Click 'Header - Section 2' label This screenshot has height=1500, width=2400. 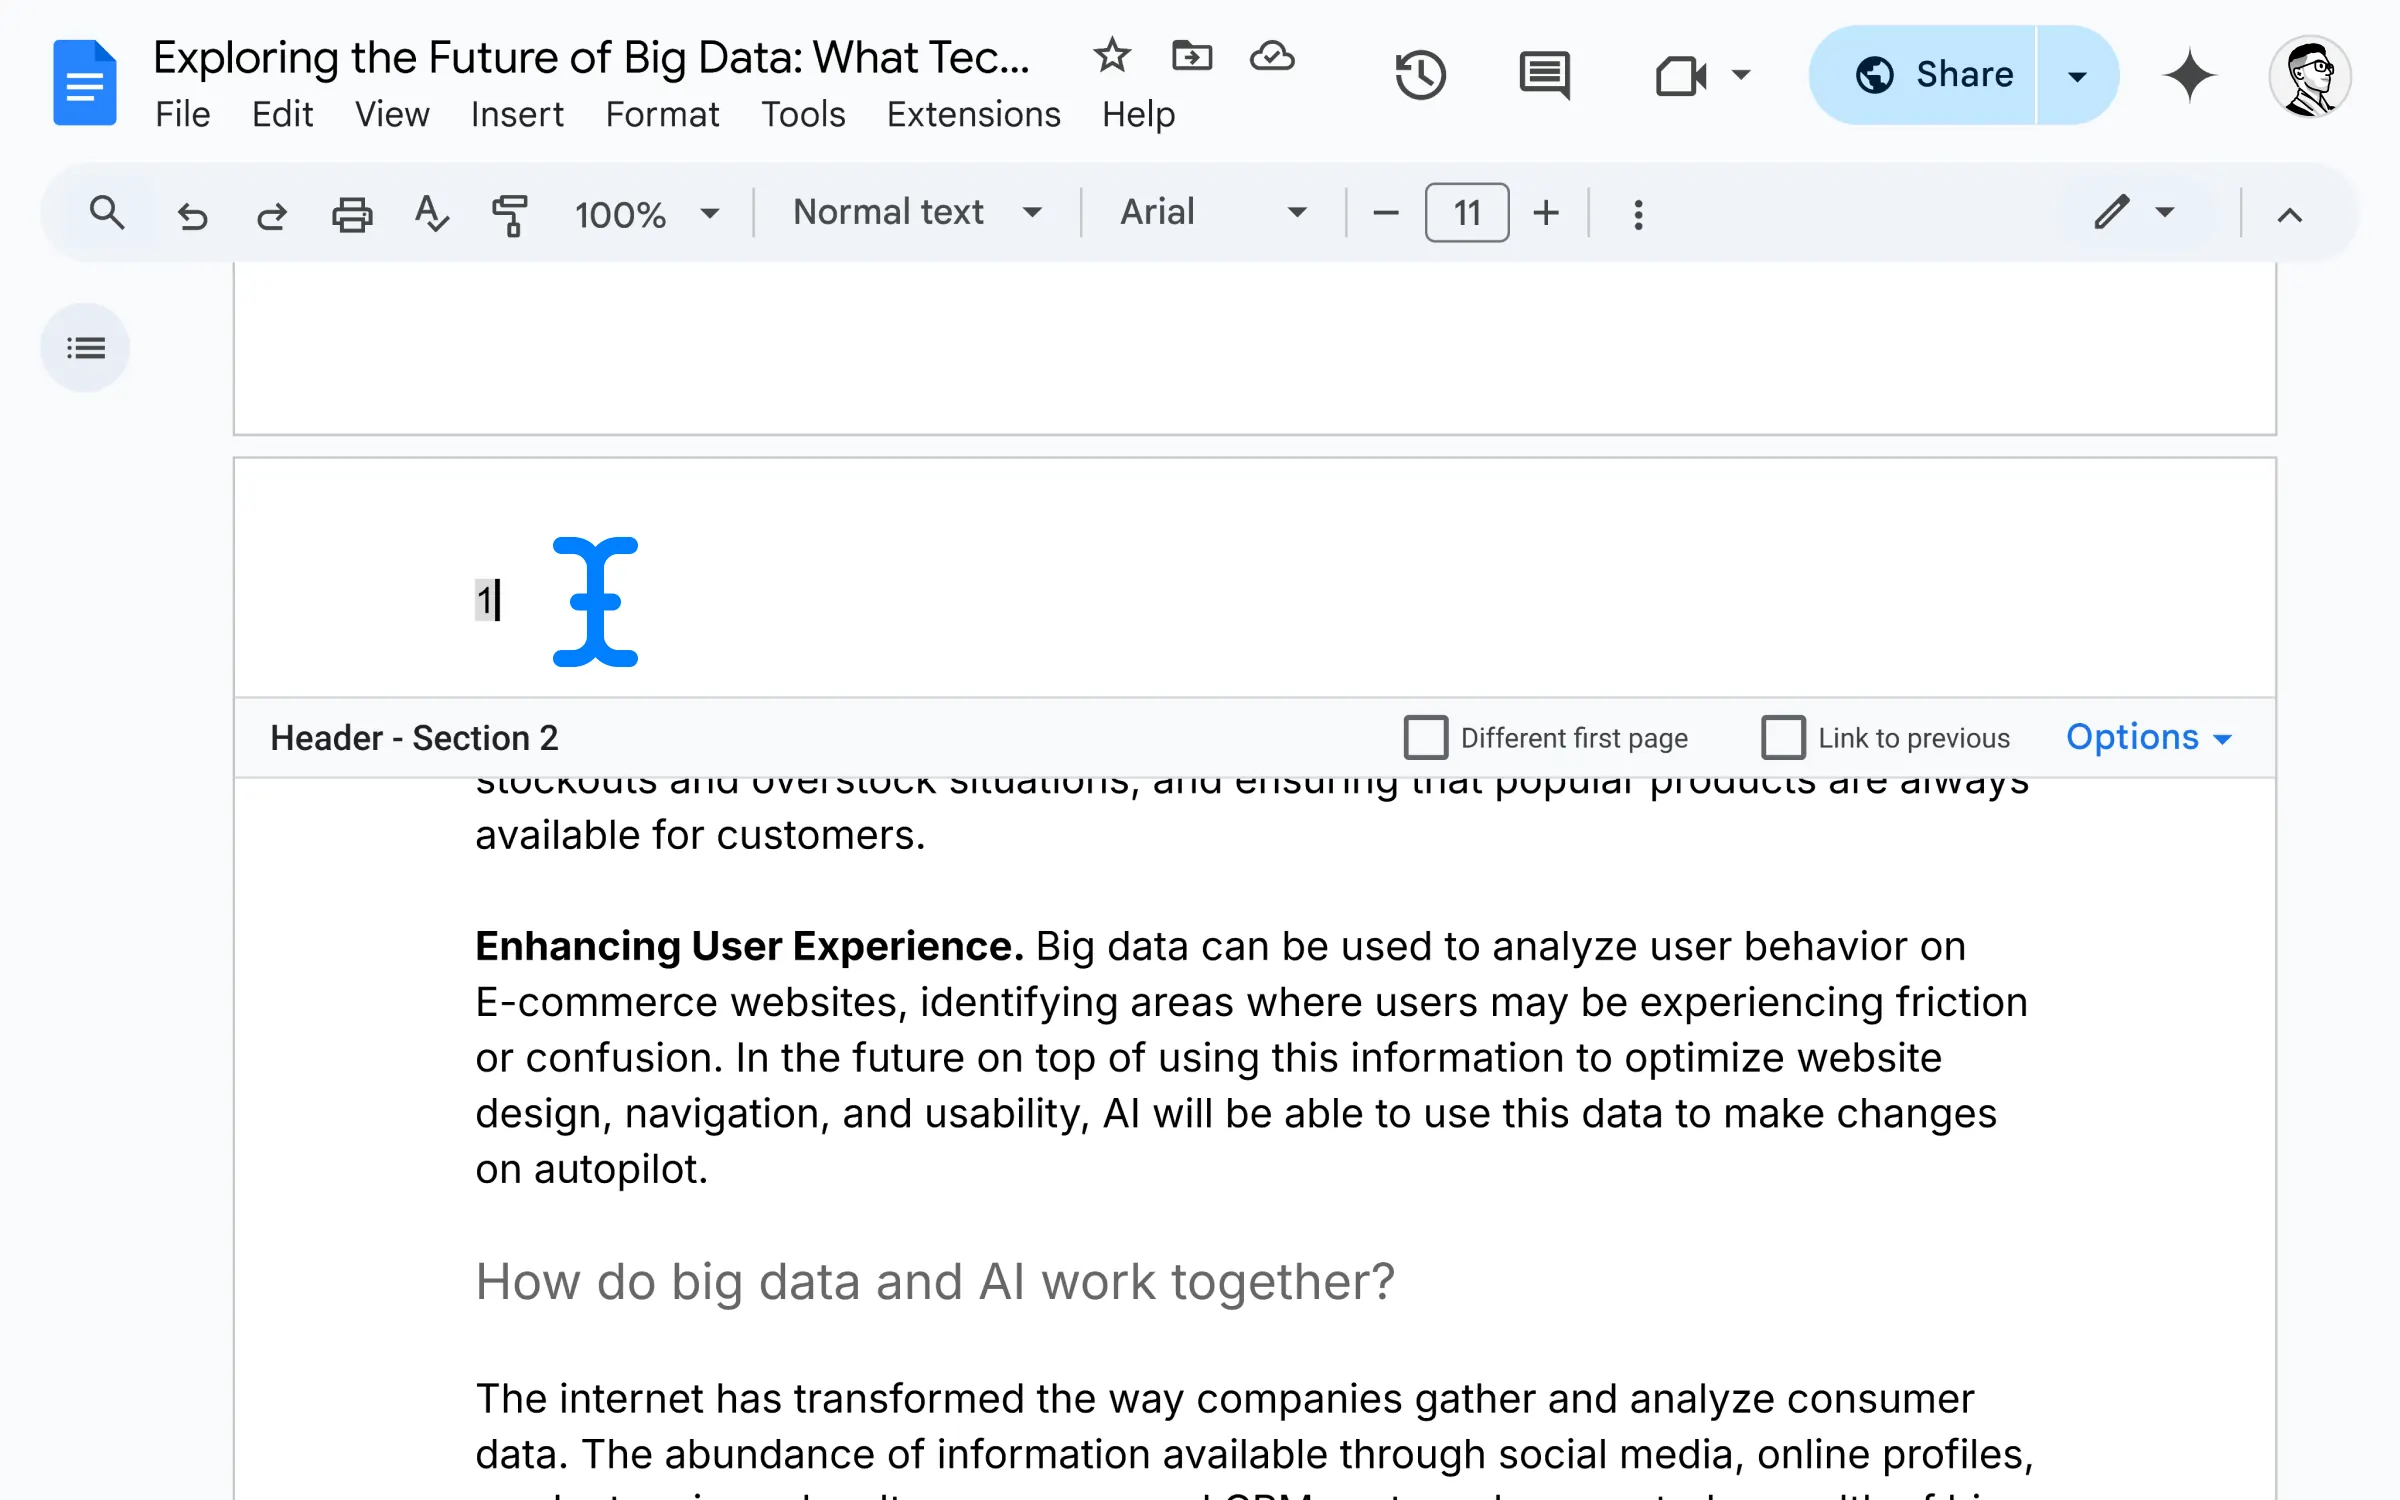414,738
